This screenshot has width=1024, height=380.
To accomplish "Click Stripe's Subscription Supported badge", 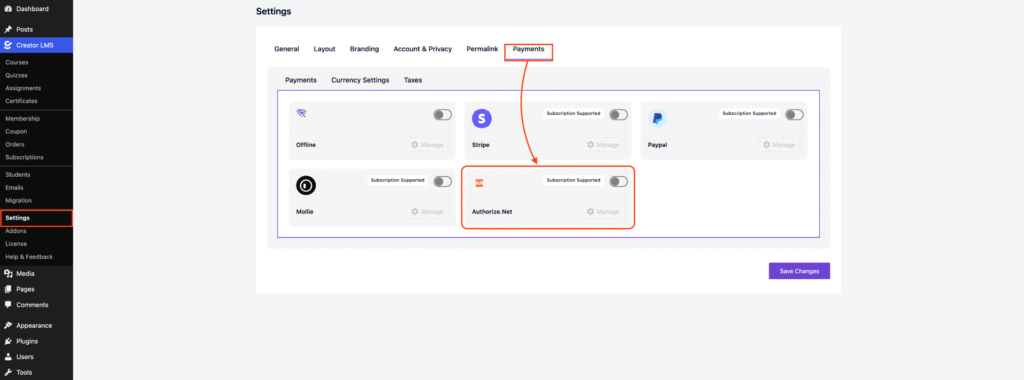I will pos(573,113).
